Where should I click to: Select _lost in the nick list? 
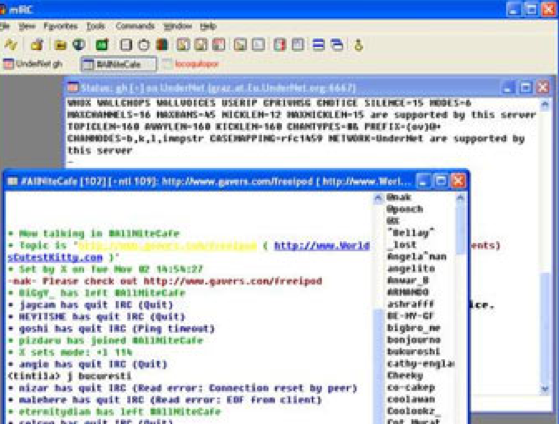[x=402, y=245]
